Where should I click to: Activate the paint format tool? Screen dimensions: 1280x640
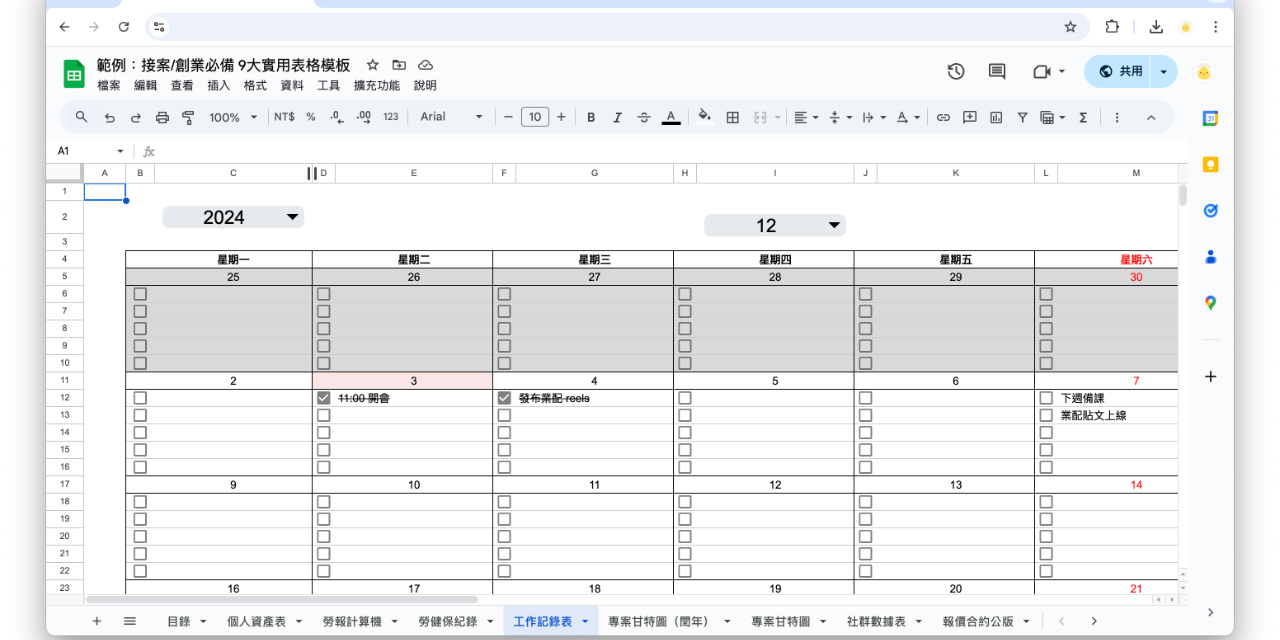point(188,117)
